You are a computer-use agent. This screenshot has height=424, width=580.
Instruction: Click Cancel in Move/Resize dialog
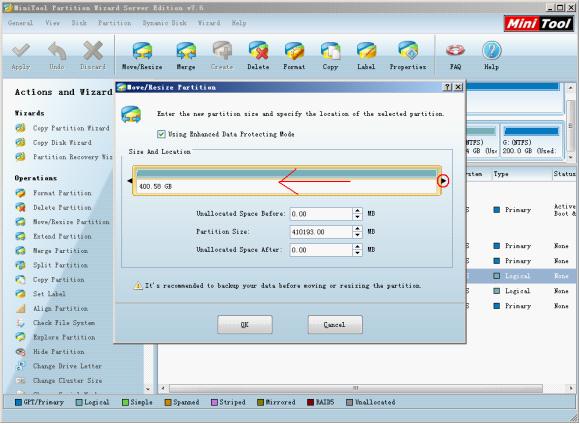[x=335, y=324]
